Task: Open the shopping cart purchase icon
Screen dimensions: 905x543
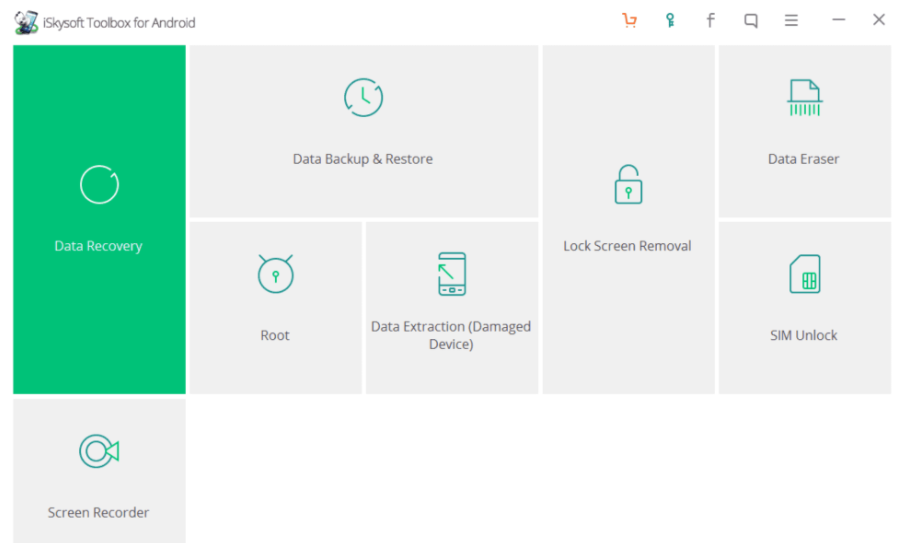Action: [629, 21]
